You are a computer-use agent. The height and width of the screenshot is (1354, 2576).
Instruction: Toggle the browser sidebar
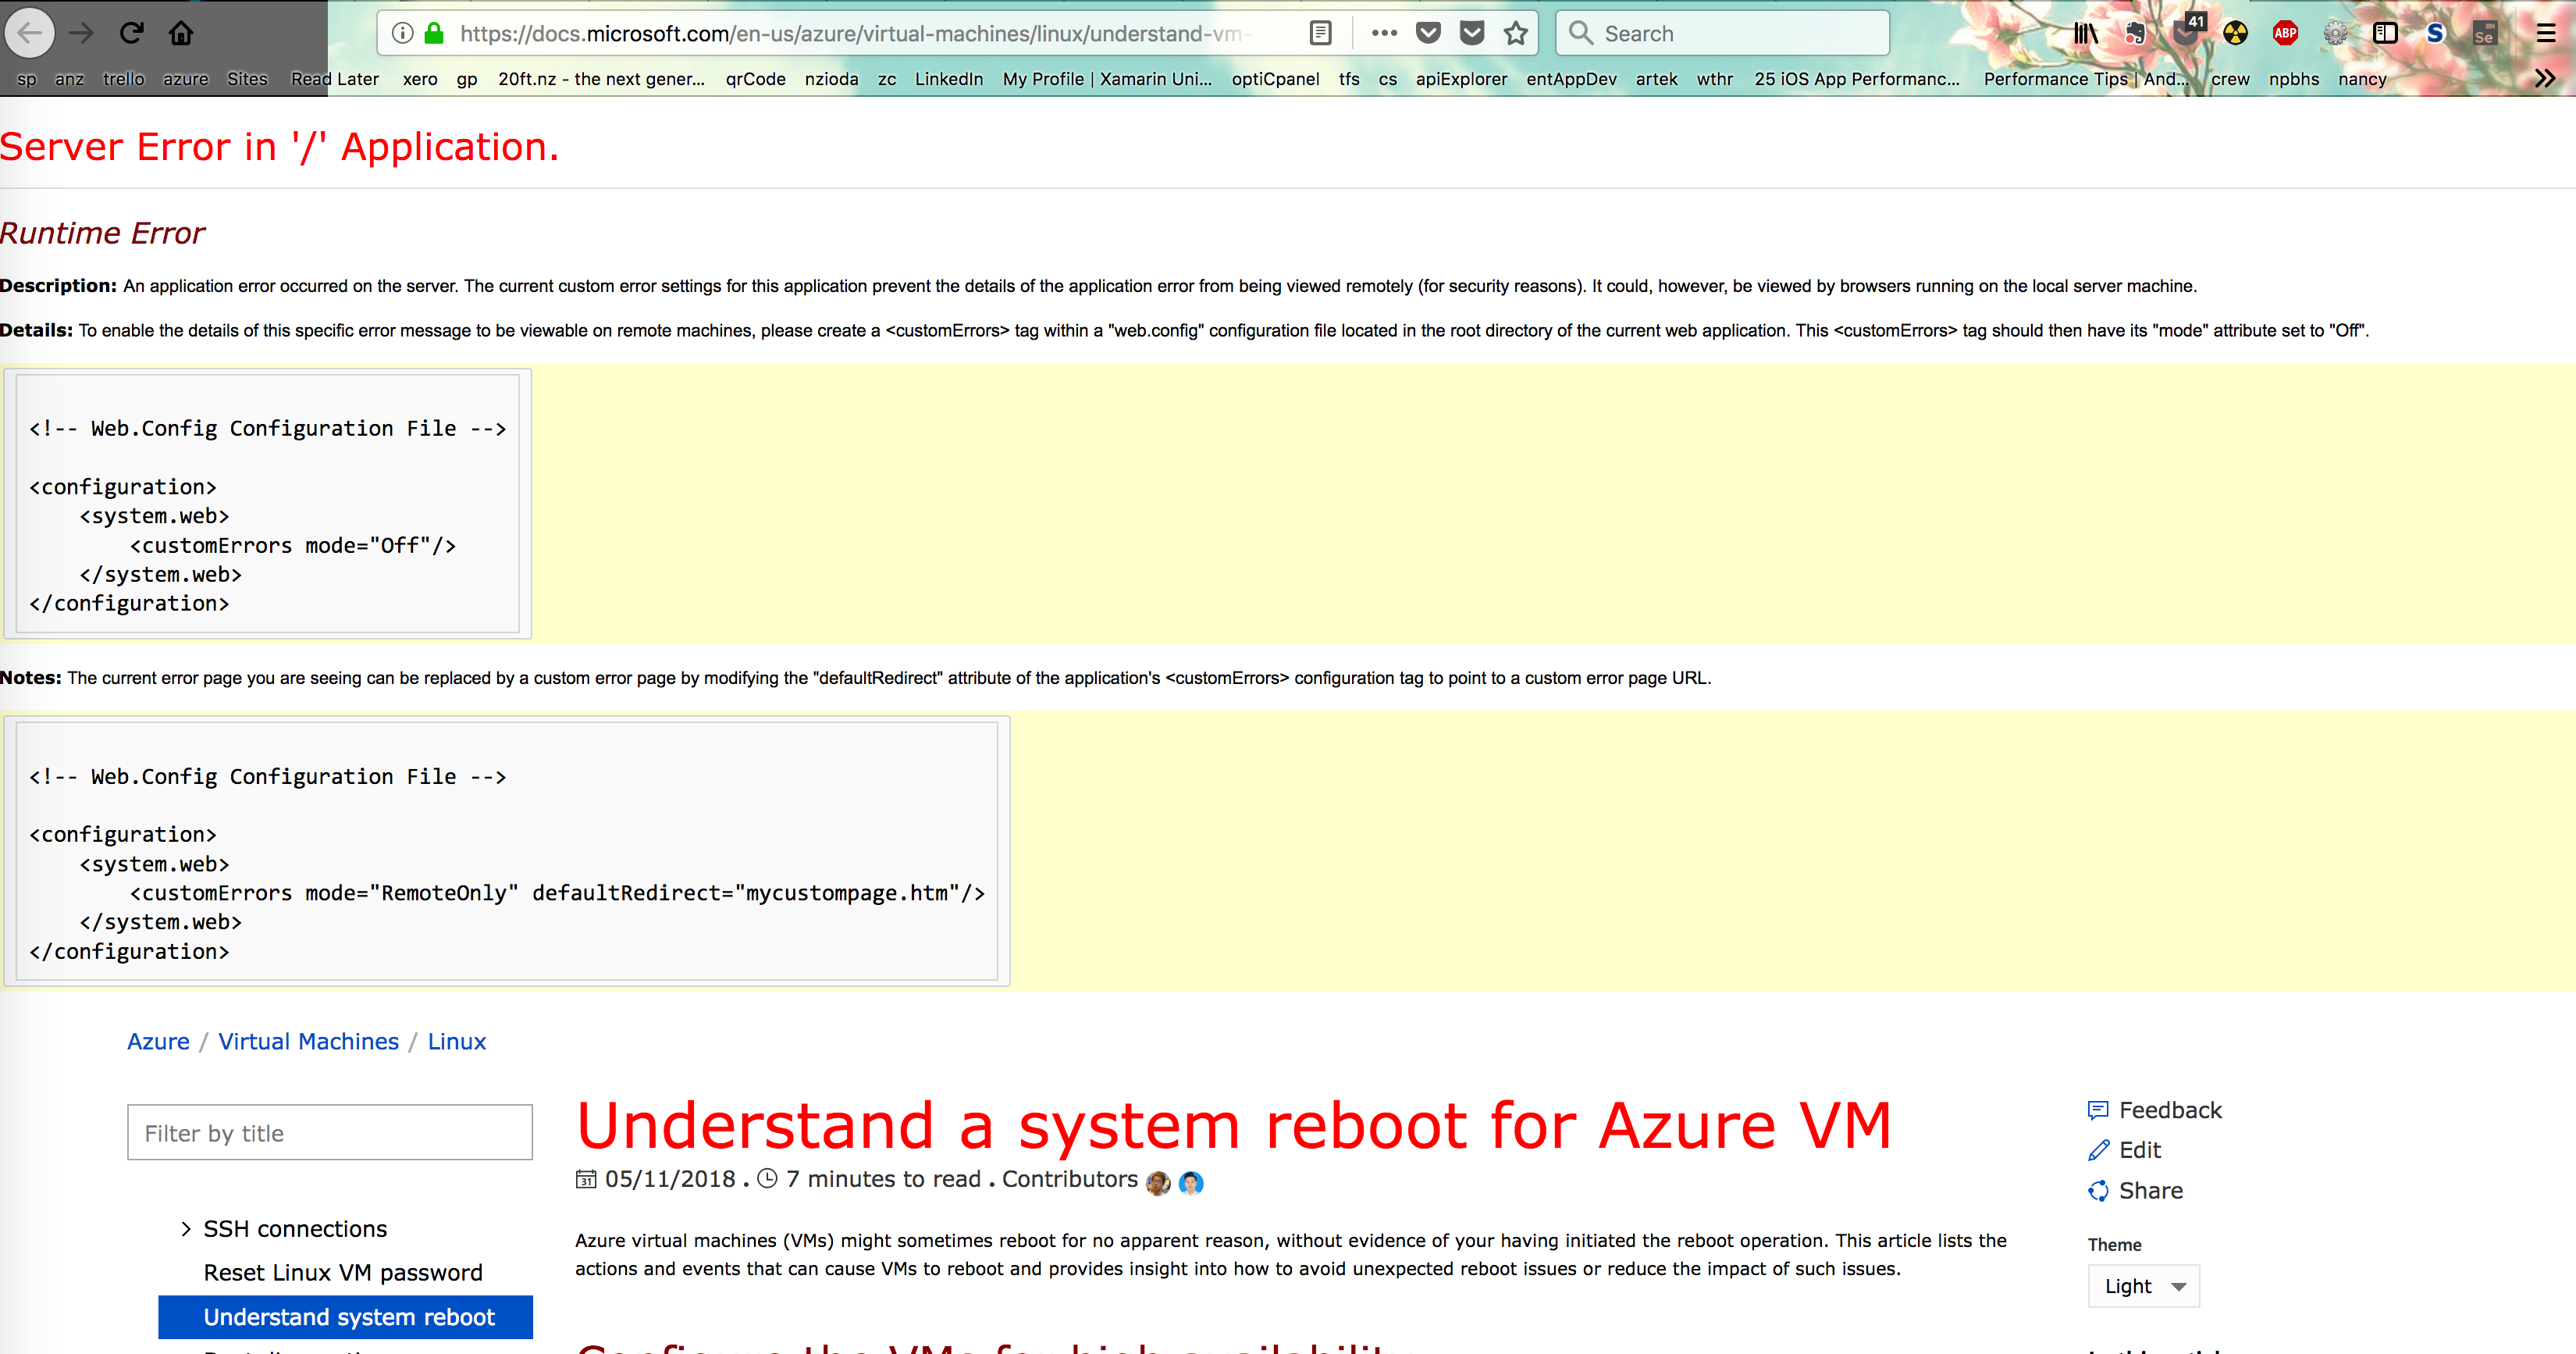pos(2386,32)
